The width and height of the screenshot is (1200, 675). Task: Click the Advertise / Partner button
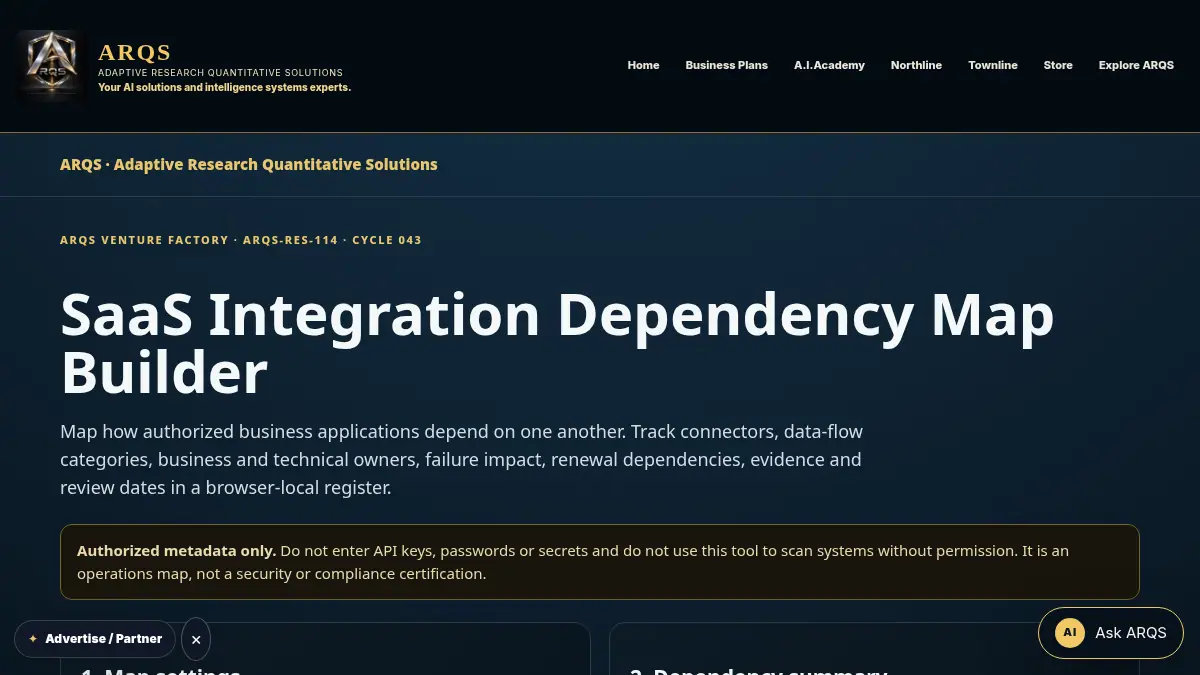point(95,639)
